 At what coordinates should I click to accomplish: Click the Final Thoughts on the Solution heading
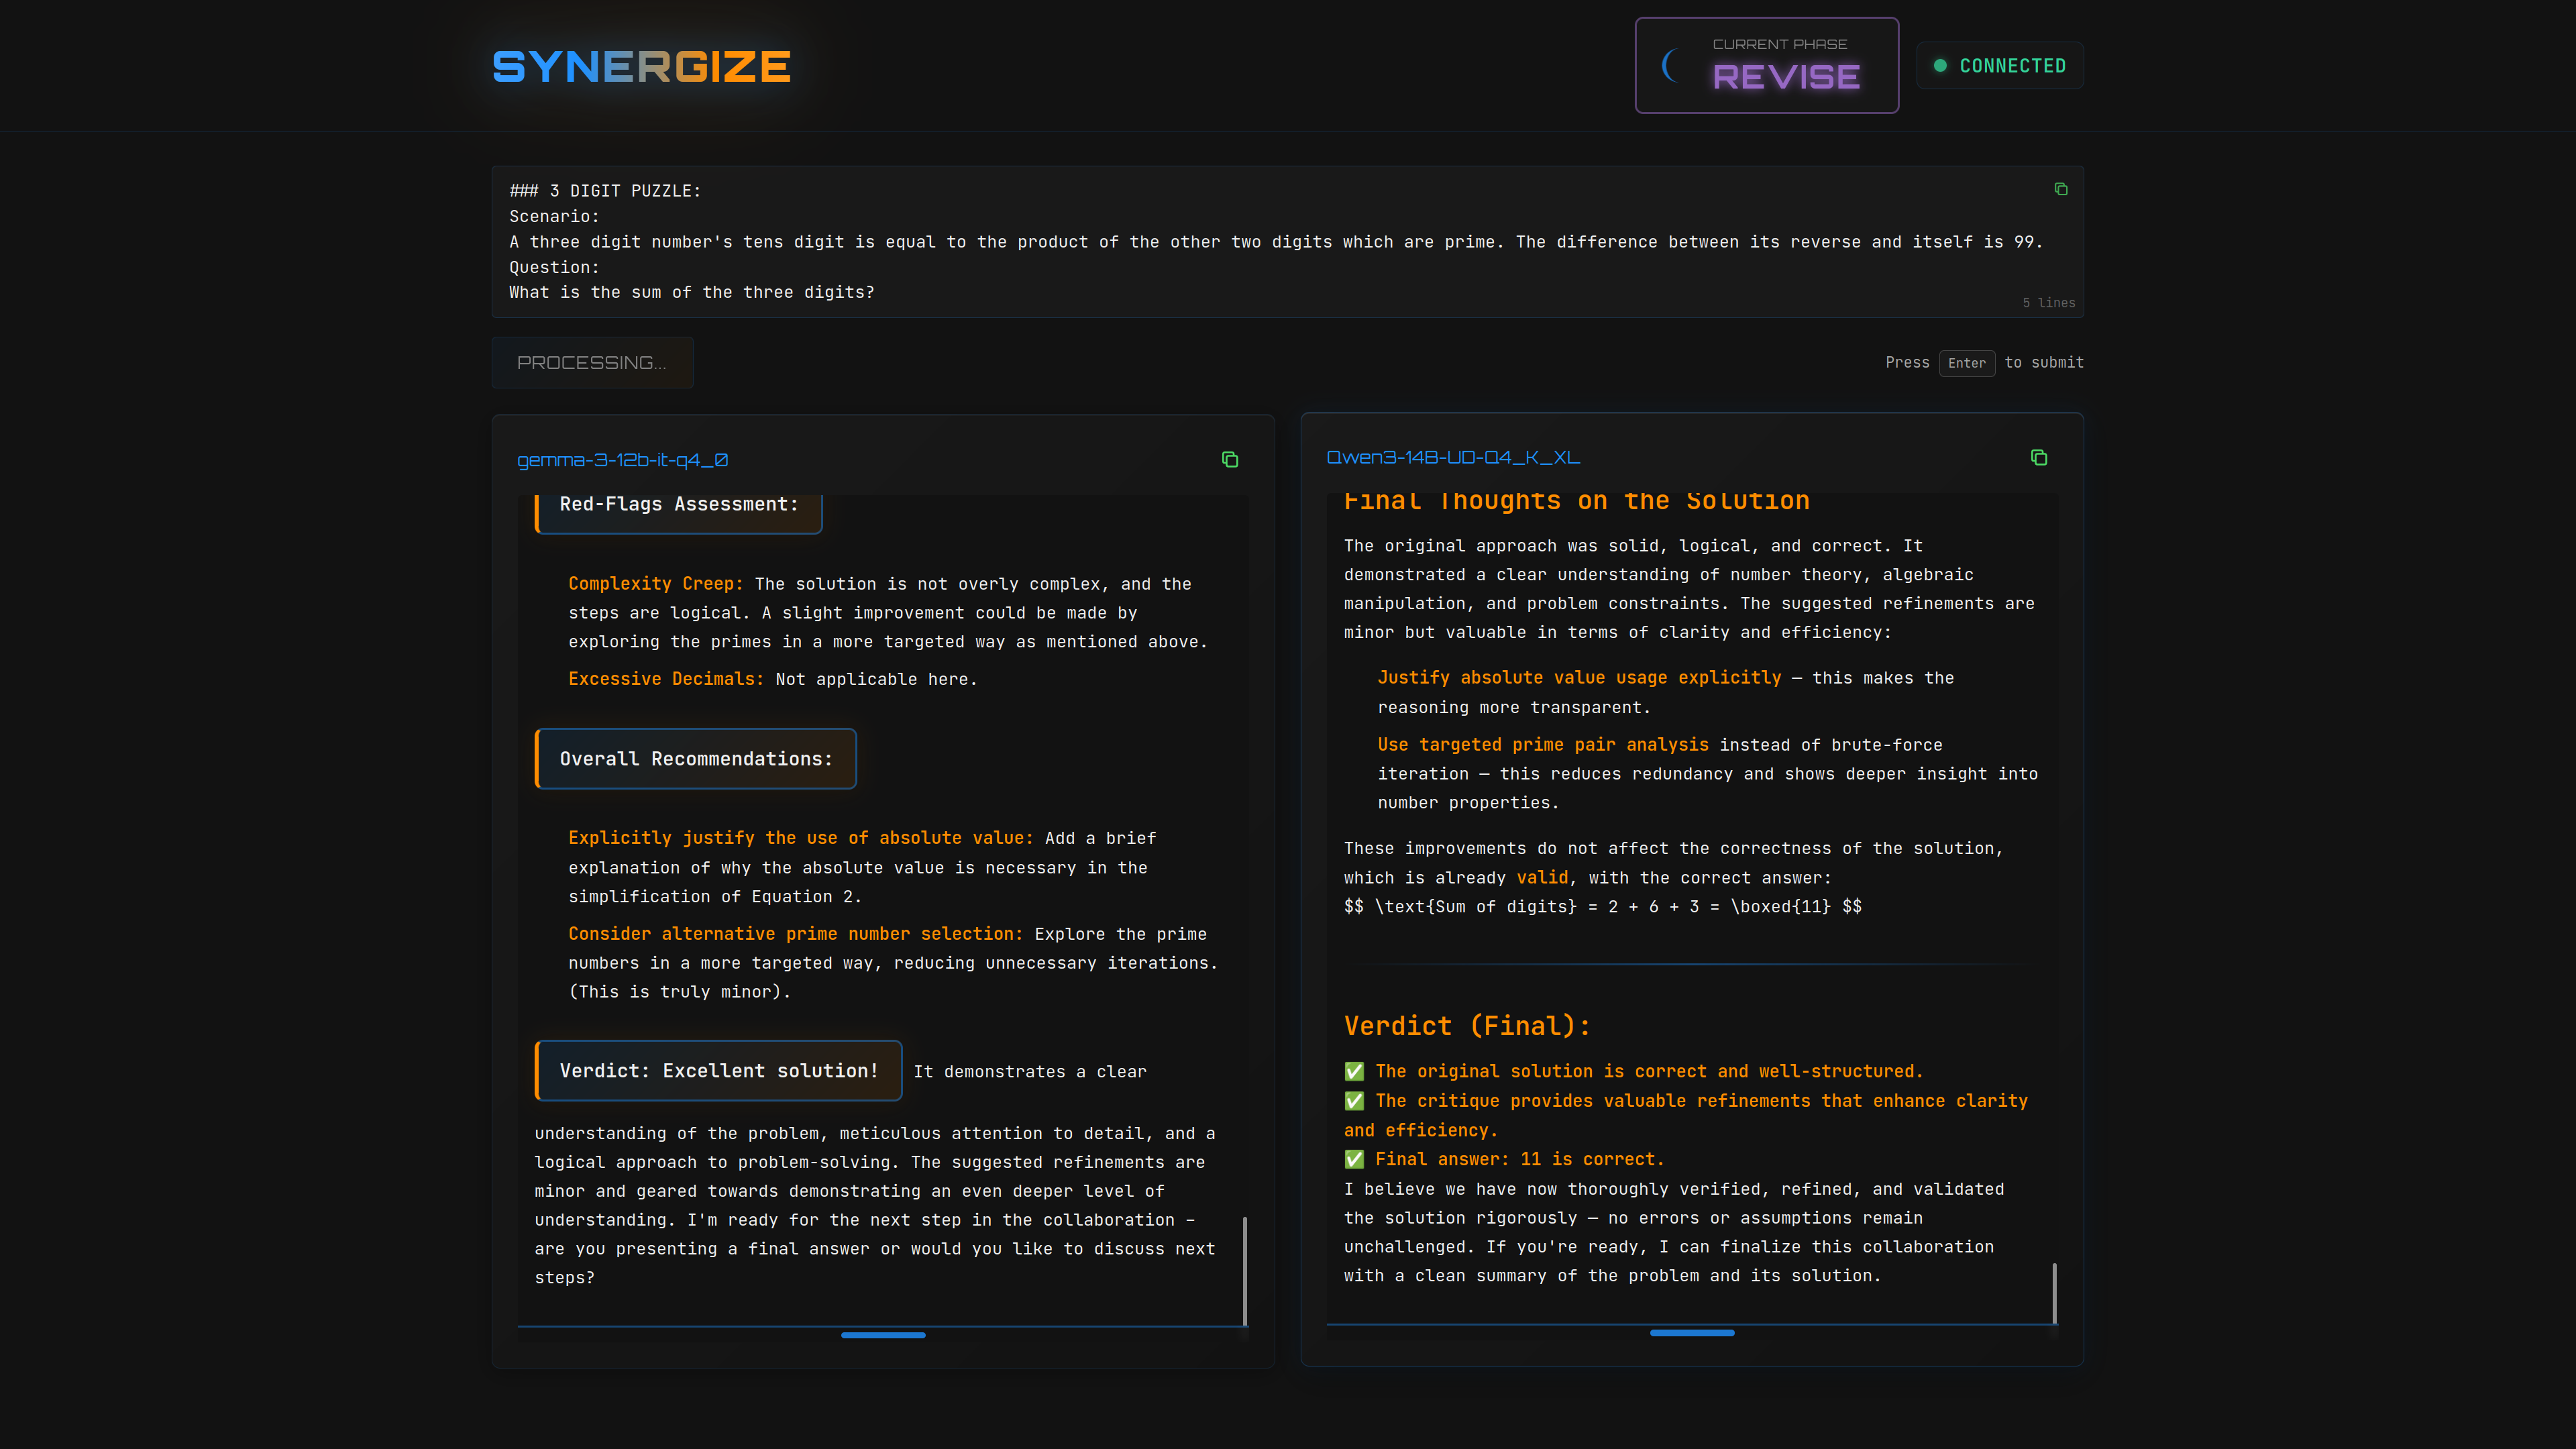[1577, 501]
